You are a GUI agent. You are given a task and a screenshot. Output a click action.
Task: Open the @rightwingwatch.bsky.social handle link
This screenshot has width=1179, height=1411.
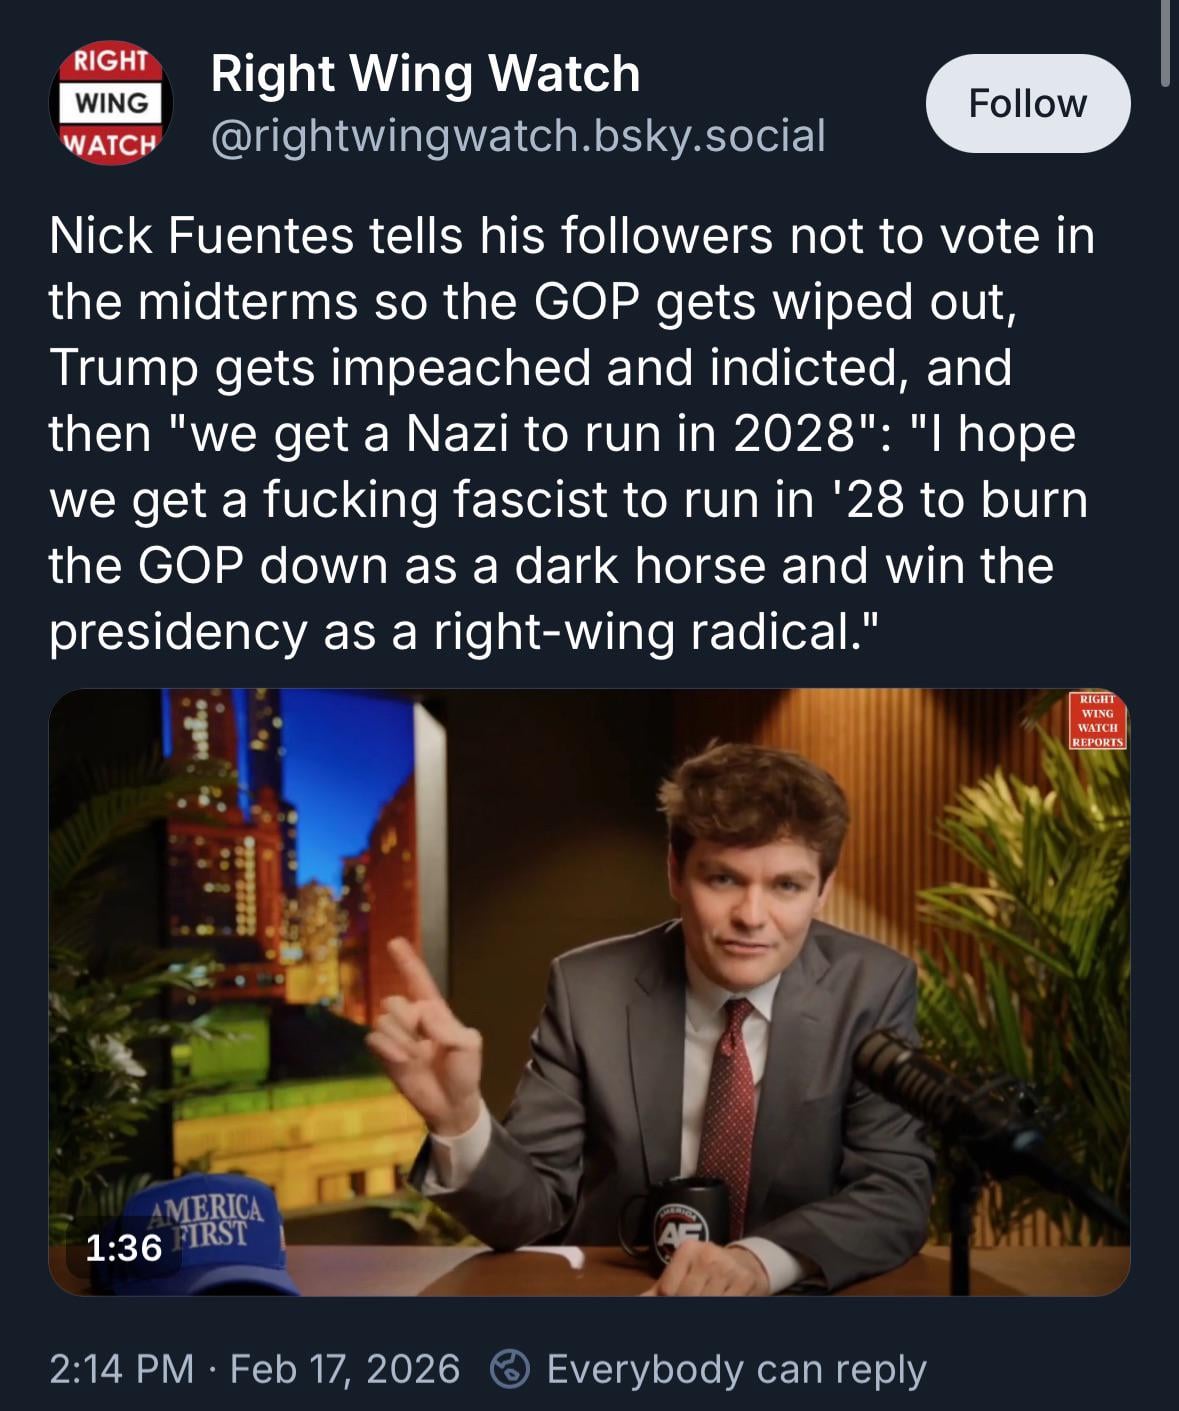(x=518, y=136)
